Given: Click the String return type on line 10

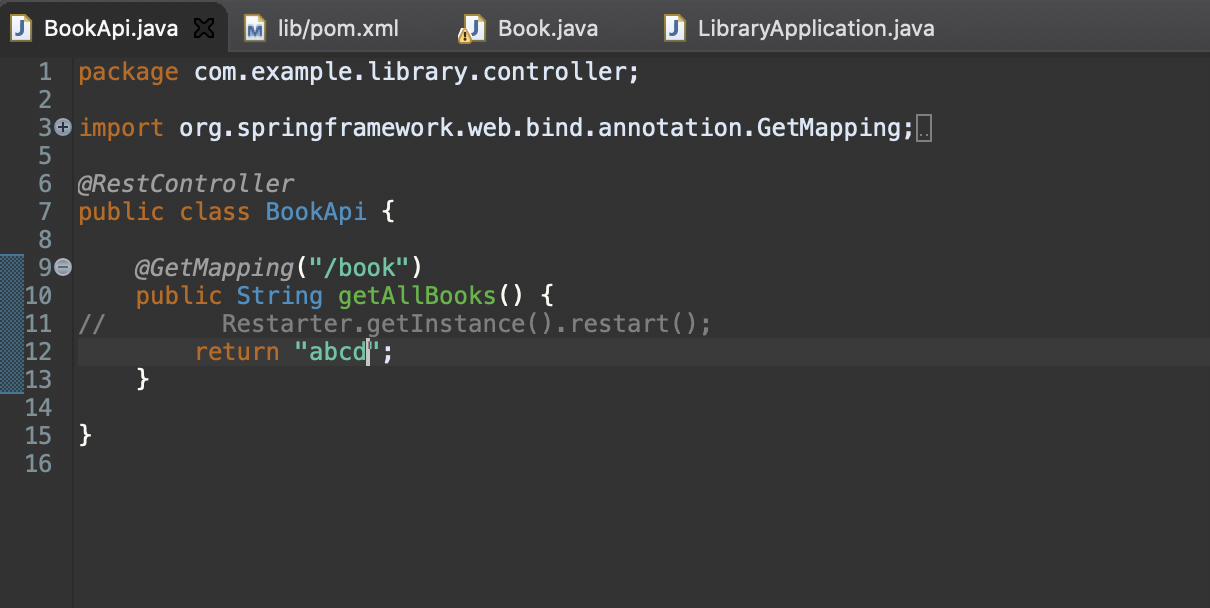Looking at the screenshot, I should tap(279, 296).
